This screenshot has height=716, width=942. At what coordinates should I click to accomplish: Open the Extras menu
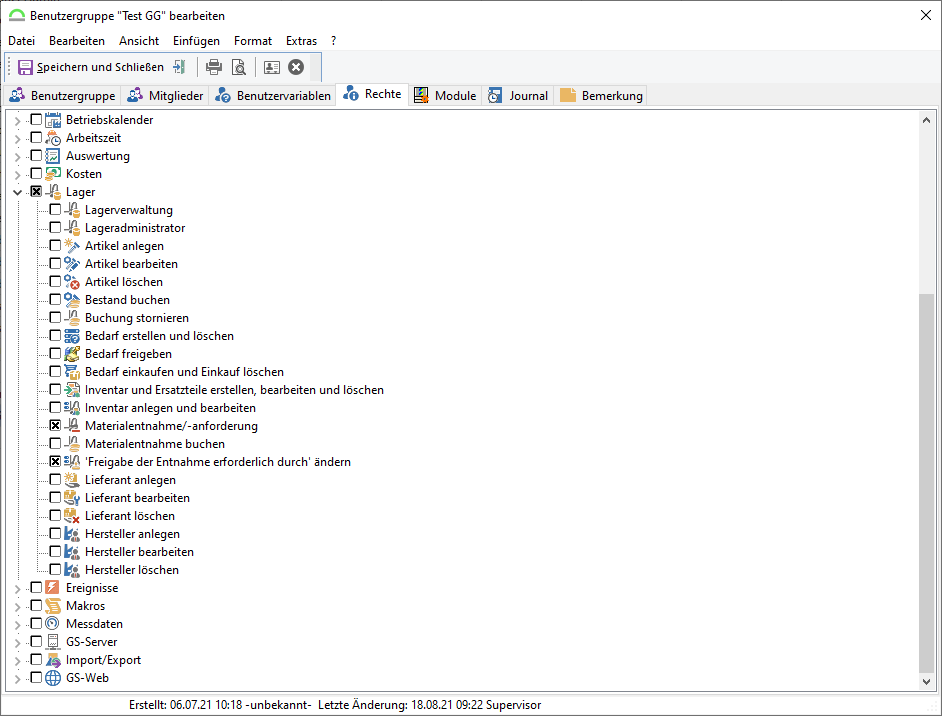pos(302,41)
